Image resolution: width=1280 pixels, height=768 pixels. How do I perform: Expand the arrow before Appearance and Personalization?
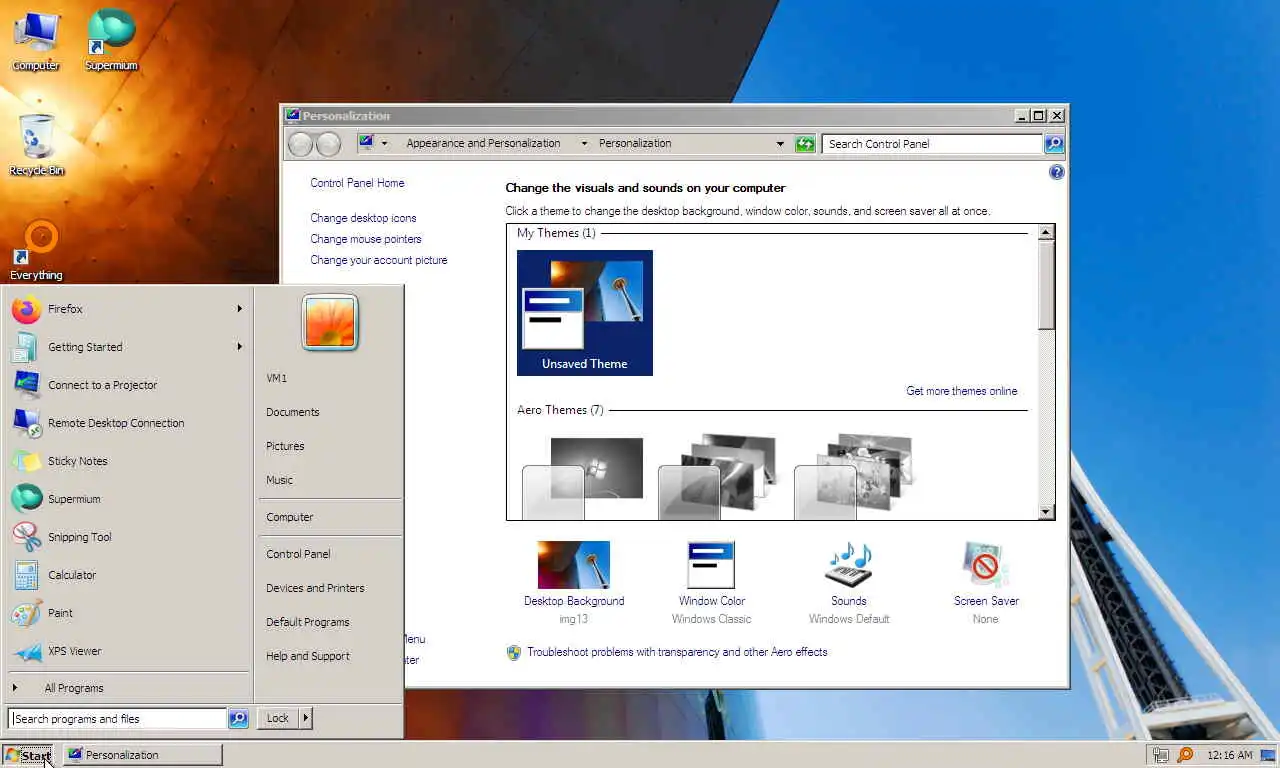(384, 144)
